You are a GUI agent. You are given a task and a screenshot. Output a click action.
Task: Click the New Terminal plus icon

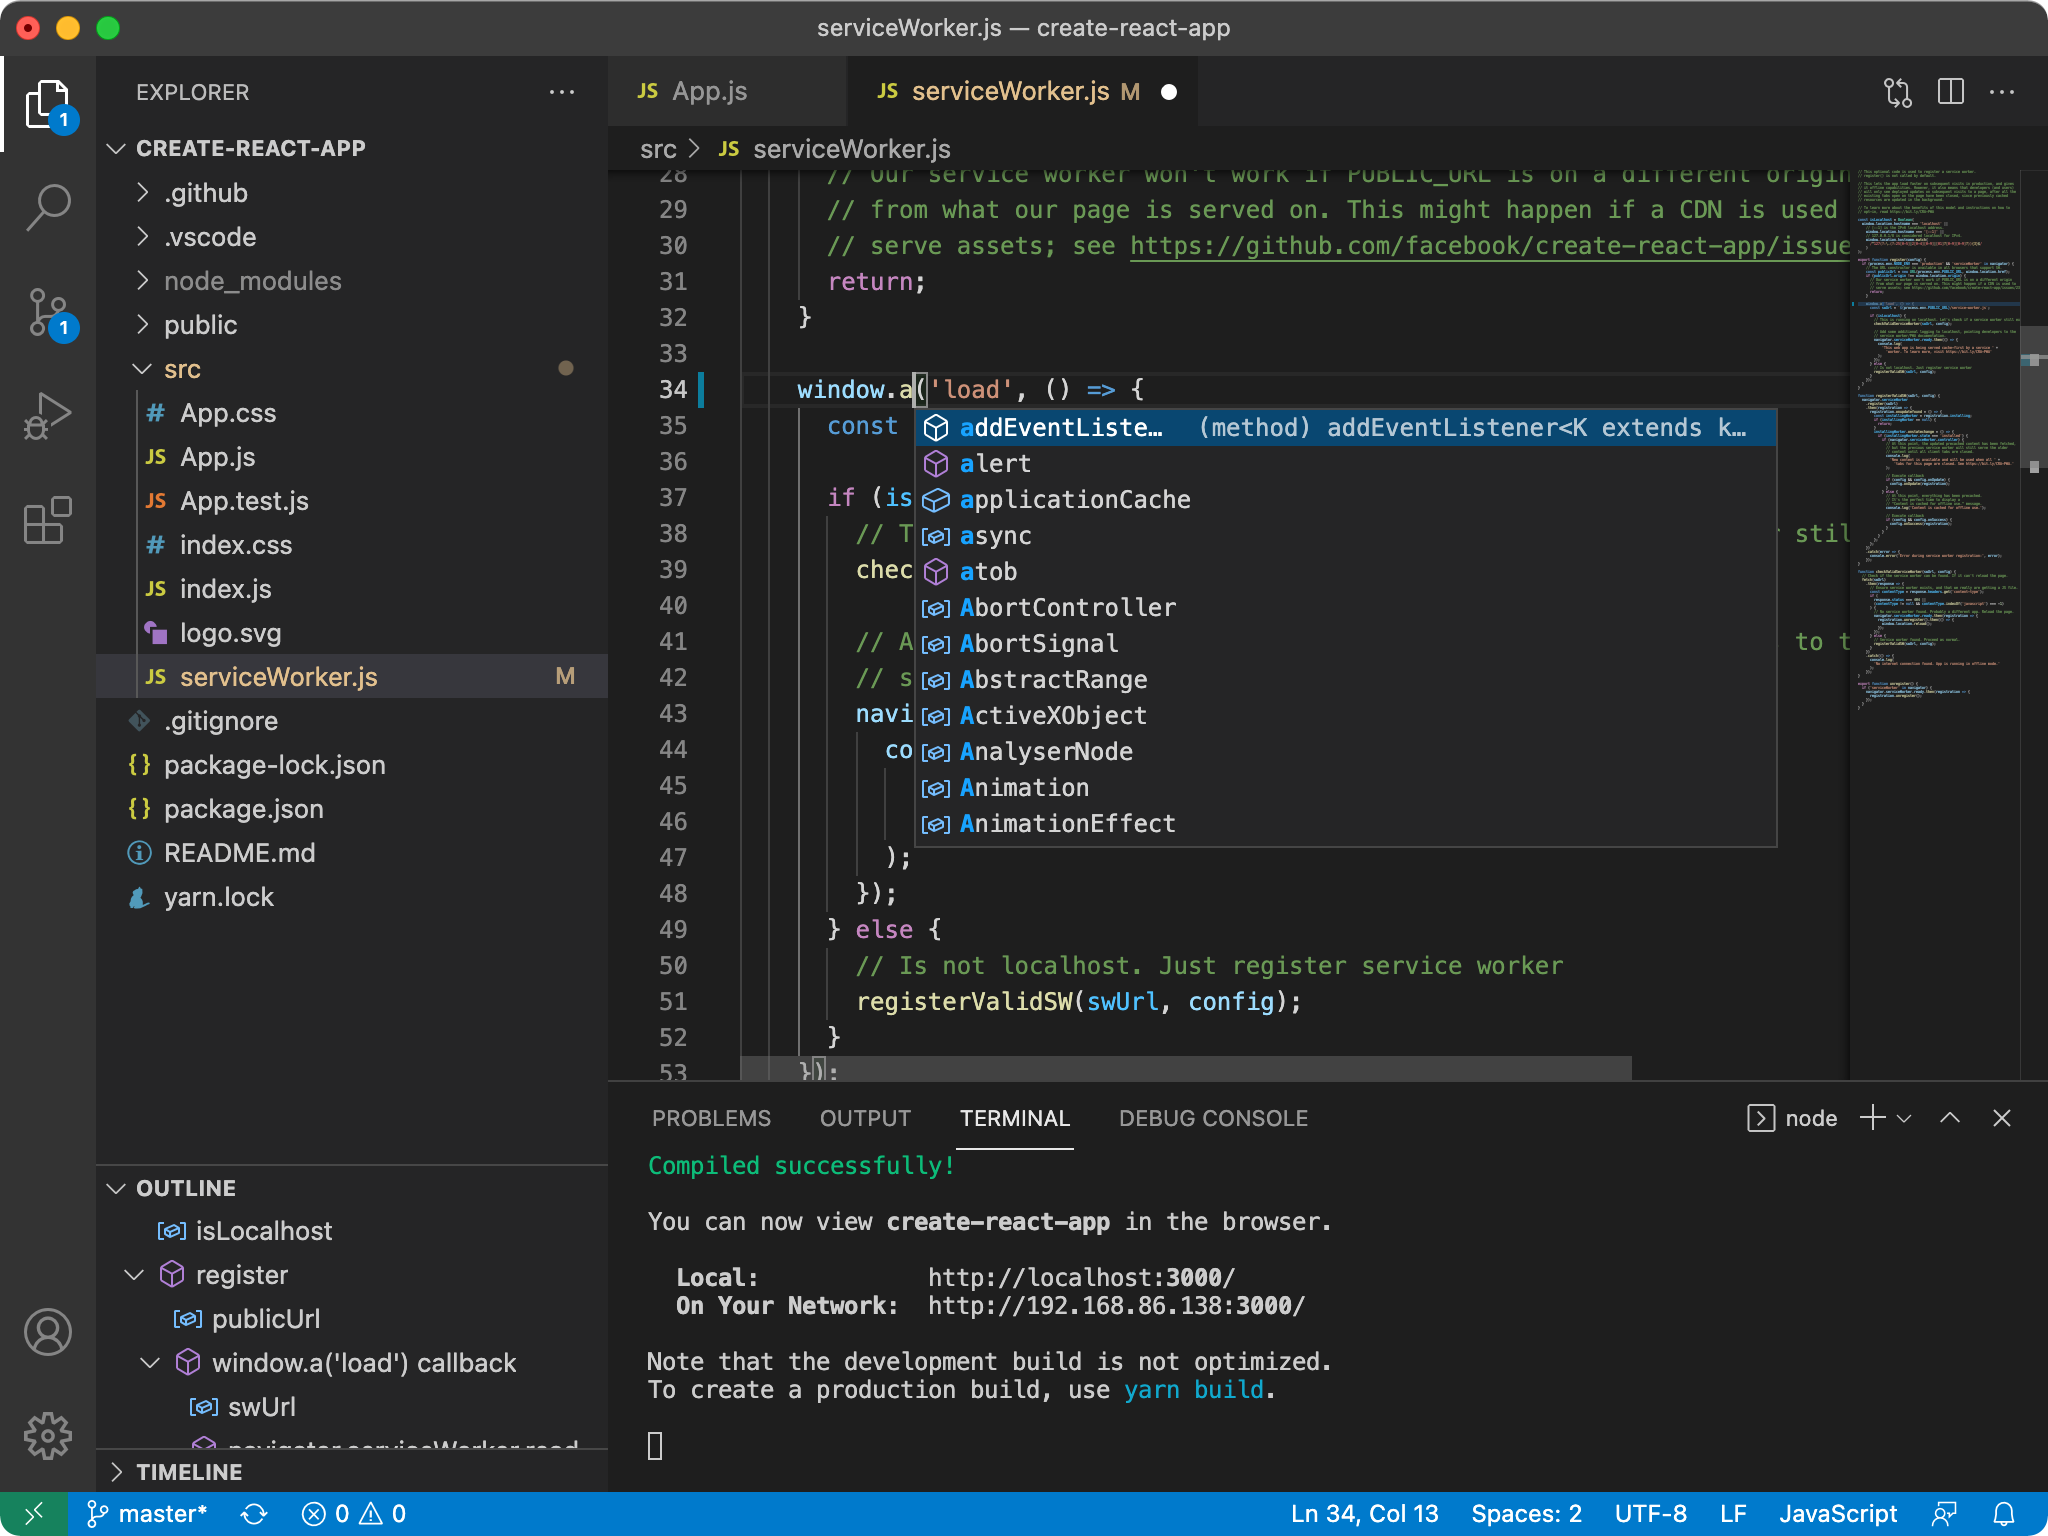(x=1874, y=1118)
